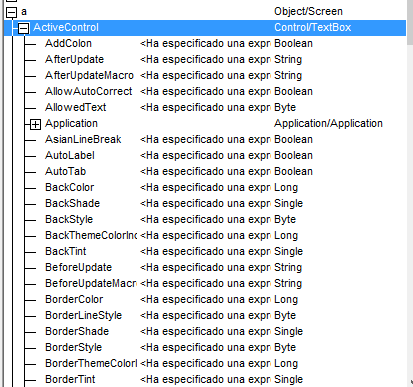413x387 pixels.
Task: Click the Single type of BackShade
Action: tap(289, 204)
